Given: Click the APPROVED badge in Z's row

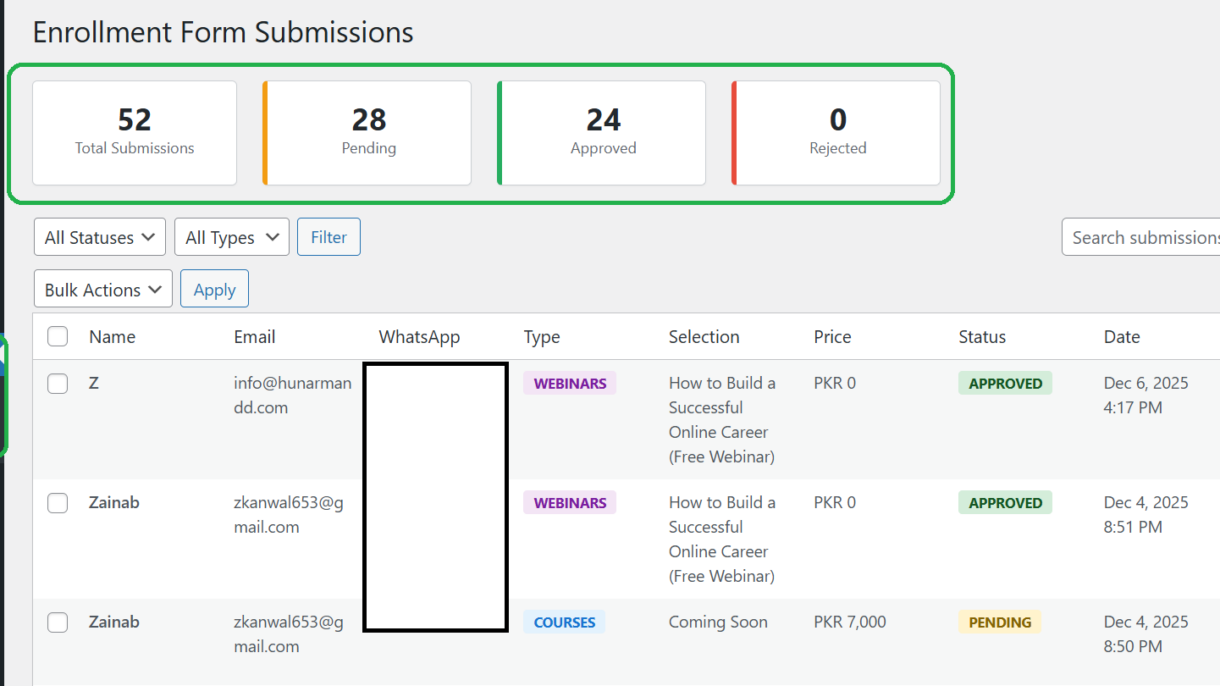Looking at the screenshot, I should (x=1005, y=384).
